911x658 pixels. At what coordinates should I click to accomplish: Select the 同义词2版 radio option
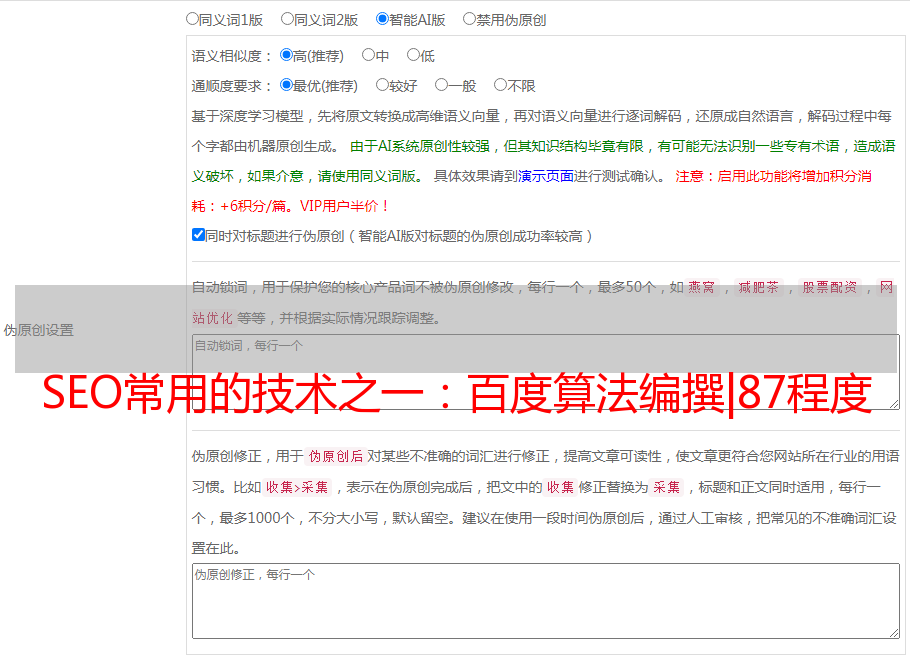pyautogui.click(x=287, y=19)
